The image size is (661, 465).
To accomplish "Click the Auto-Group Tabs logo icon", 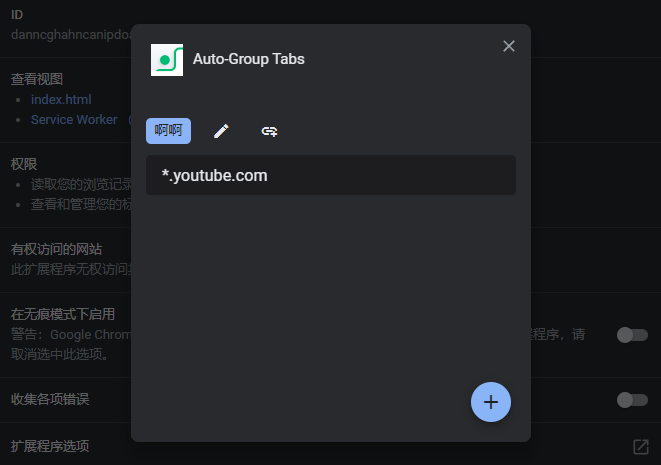I will click(x=167, y=60).
